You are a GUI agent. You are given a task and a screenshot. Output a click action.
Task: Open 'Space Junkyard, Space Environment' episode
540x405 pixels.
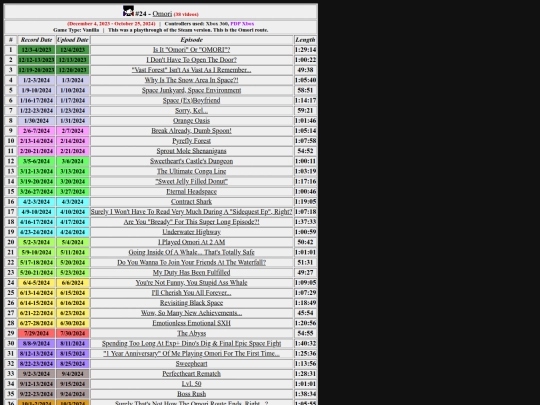pyautogui.click(x=191, y=90)
